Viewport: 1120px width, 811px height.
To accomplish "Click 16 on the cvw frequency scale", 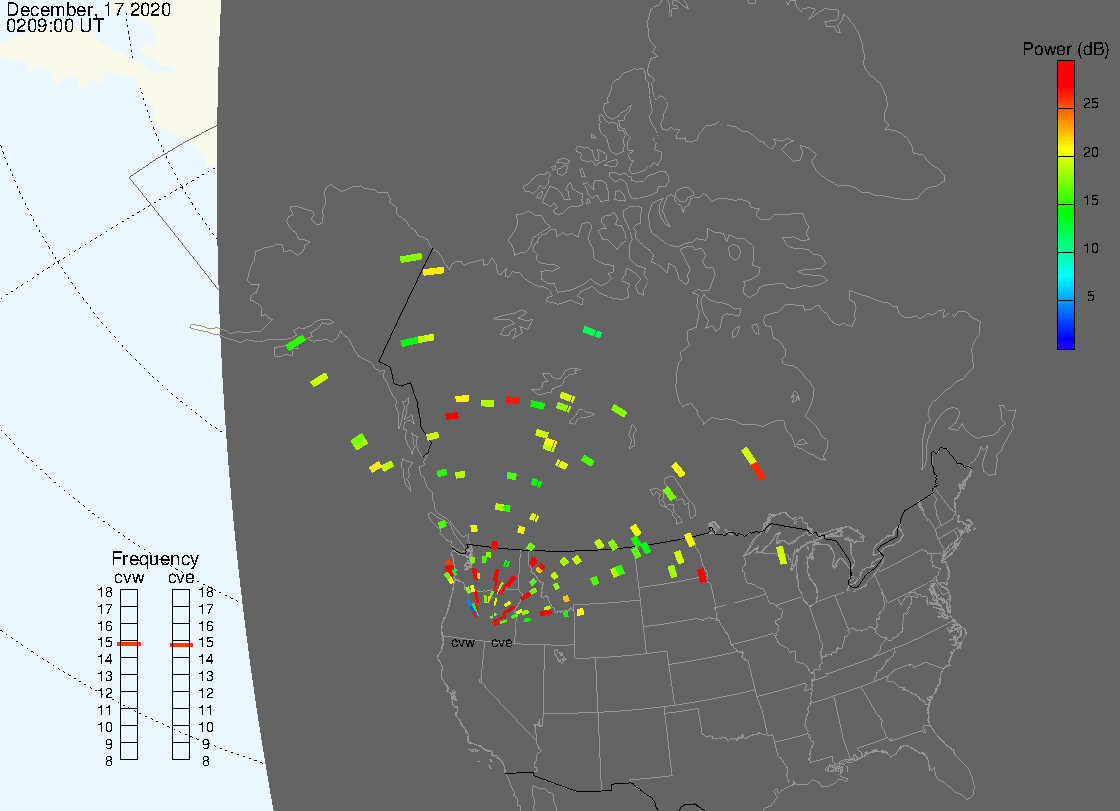I will point(105,626).
